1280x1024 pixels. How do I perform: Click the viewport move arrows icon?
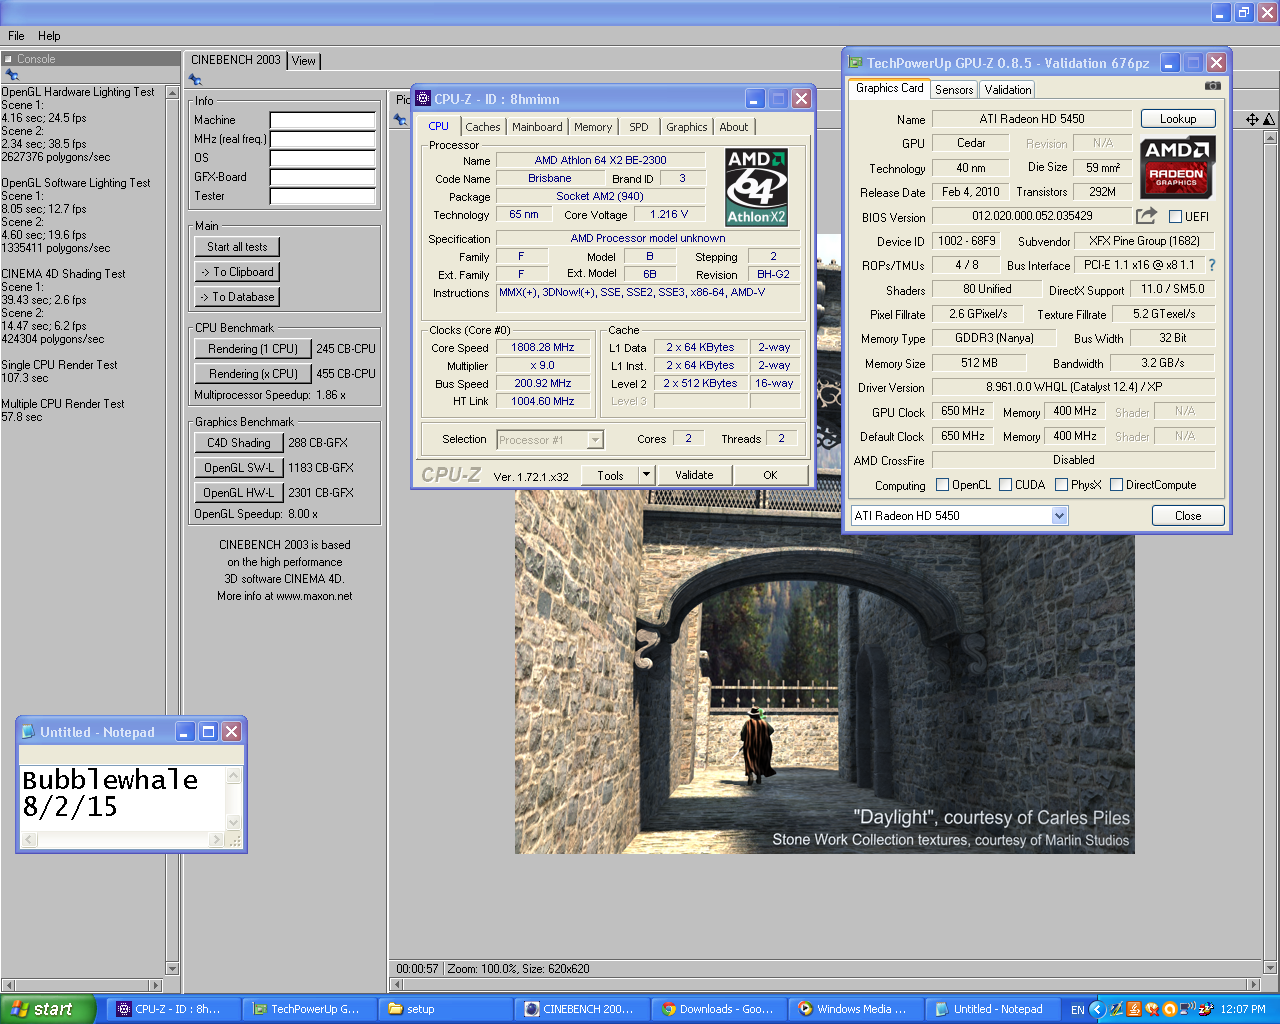(1252, 120)
